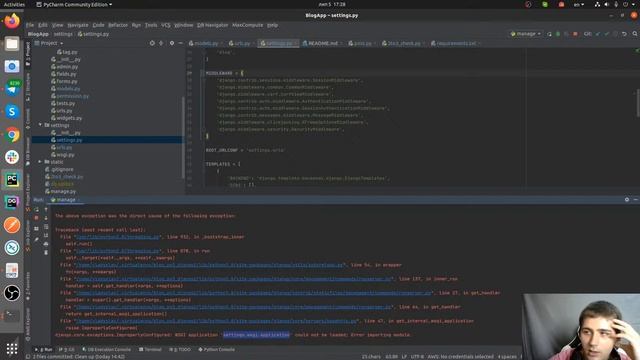Toggle the Favorites side tool window

click(28, 287)
